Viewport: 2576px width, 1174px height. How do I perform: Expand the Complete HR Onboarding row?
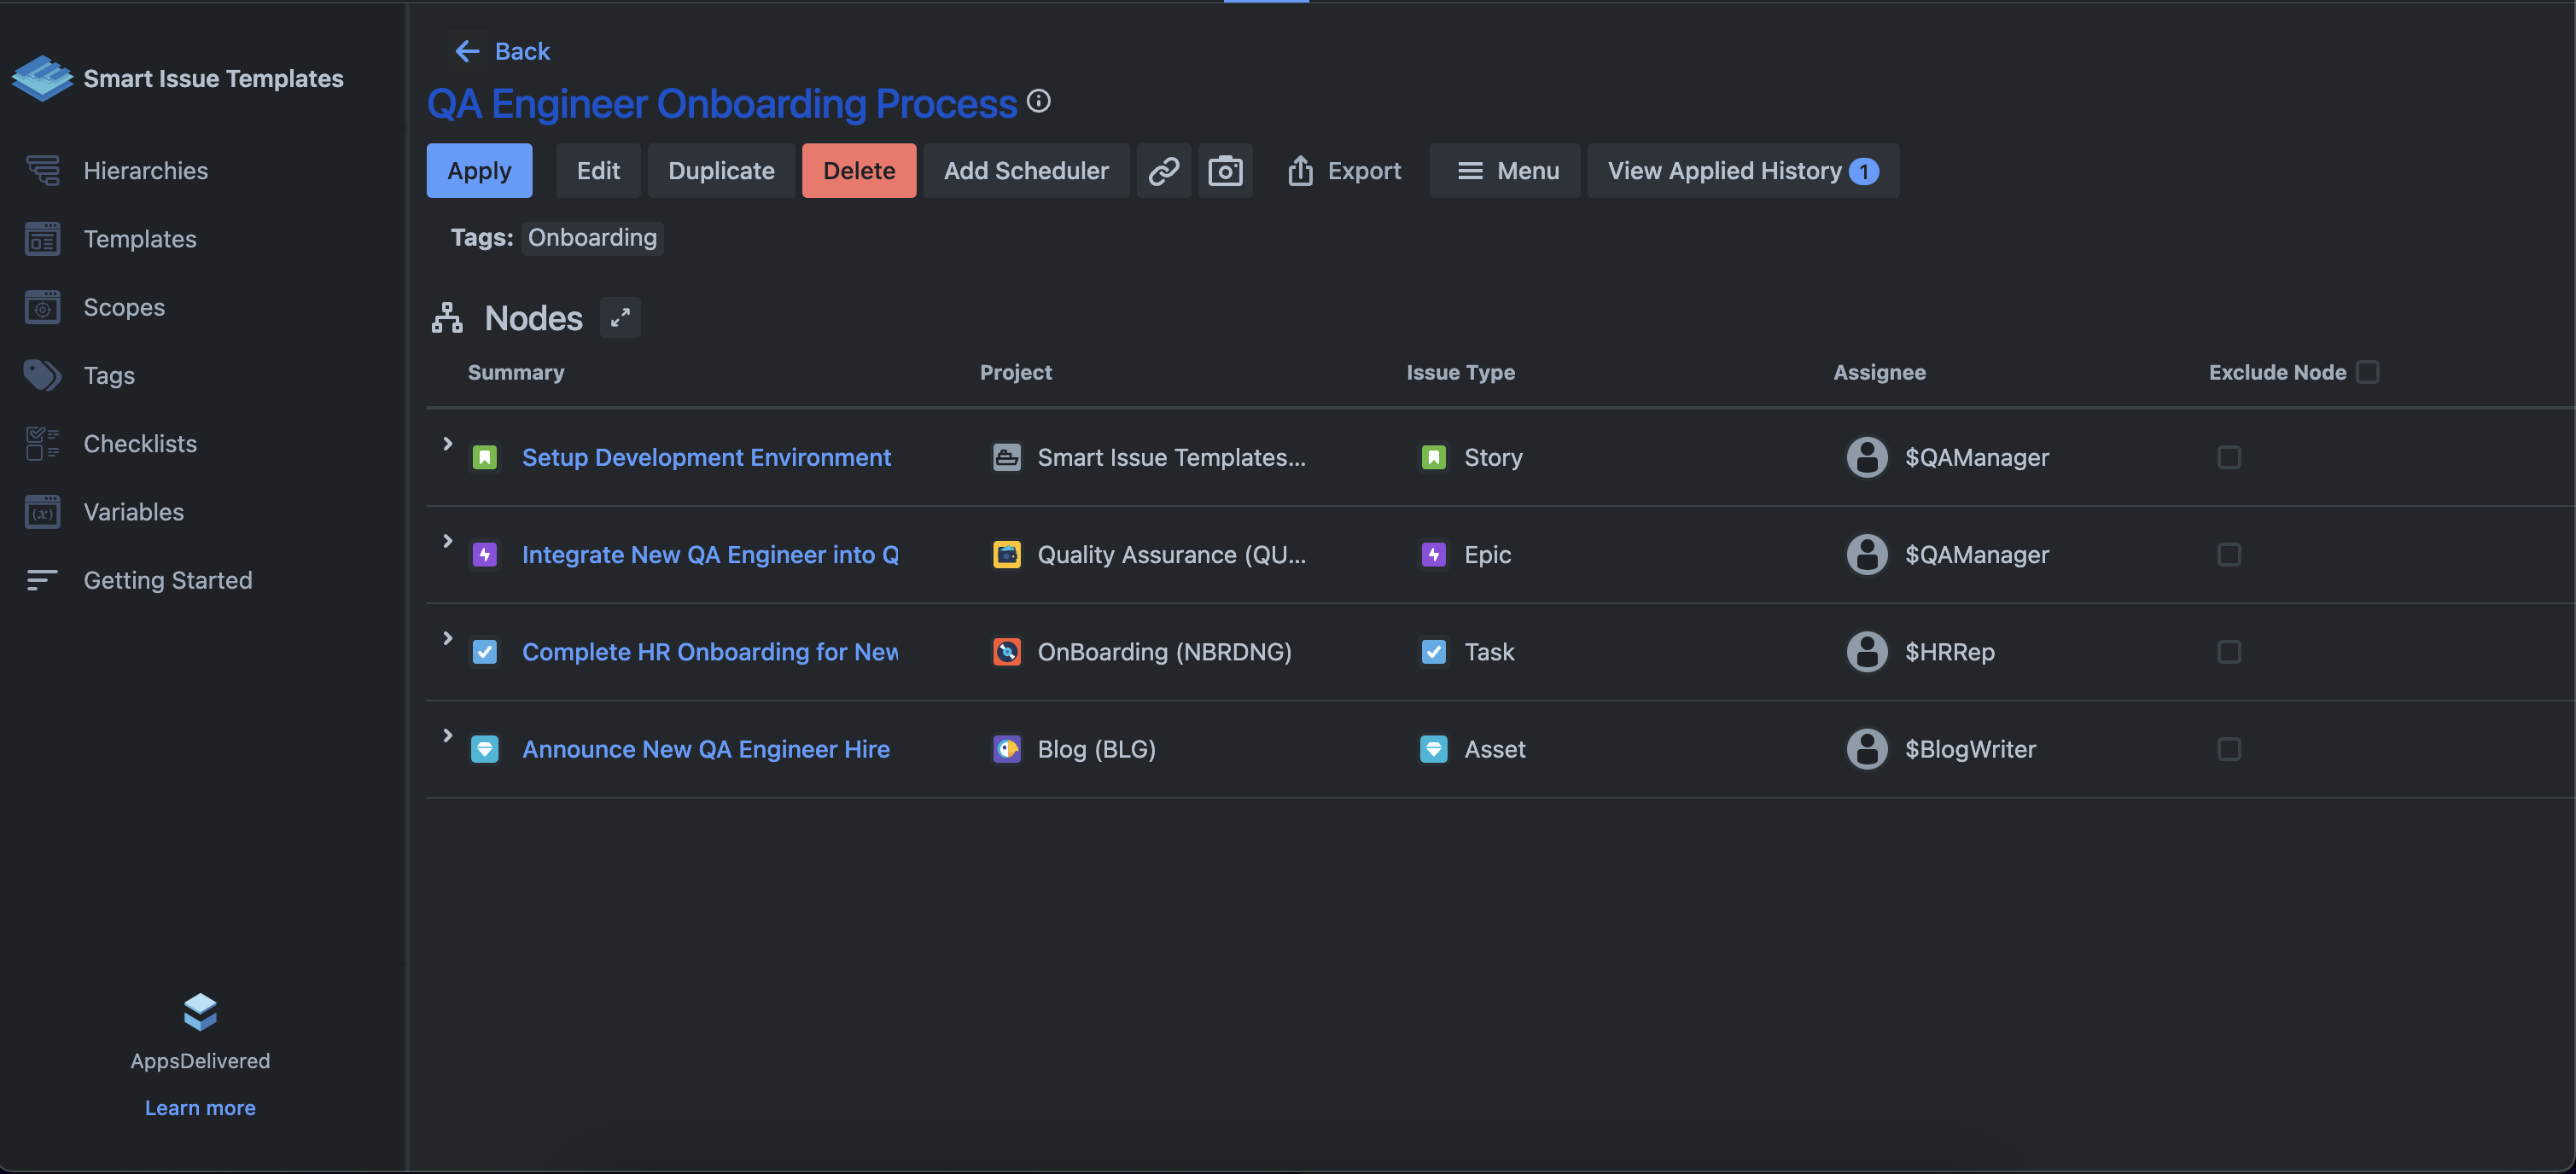click(x=448, y=638)
